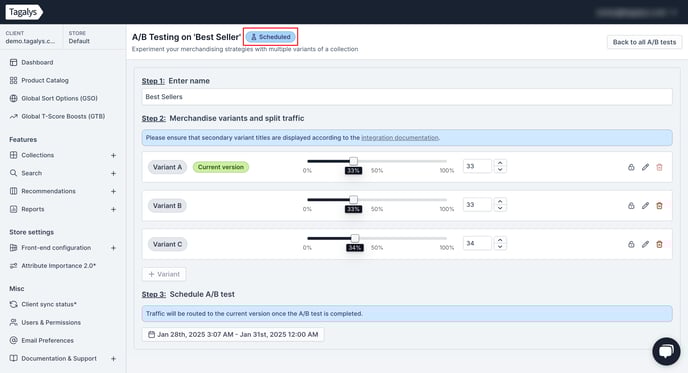Click Global T-Score Boosts trend icon
This screenshot has height=373, width=688.
[x=14, y=116]
